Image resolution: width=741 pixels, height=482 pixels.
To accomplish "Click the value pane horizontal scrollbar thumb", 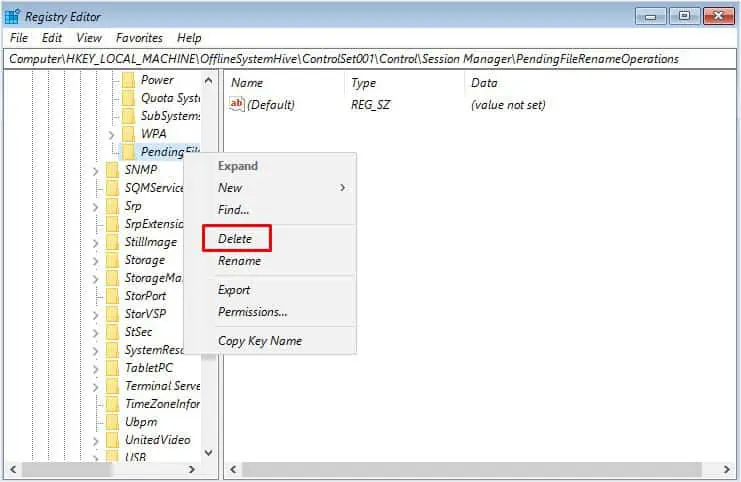I will point(472,469).
